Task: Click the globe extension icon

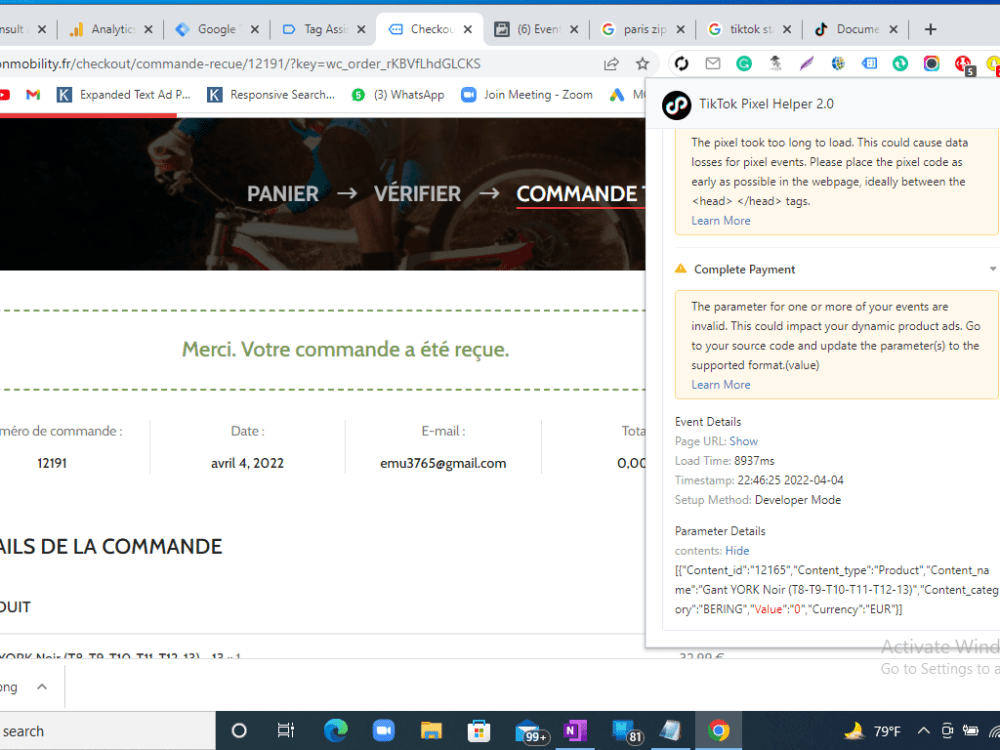Action: [838, 63]
